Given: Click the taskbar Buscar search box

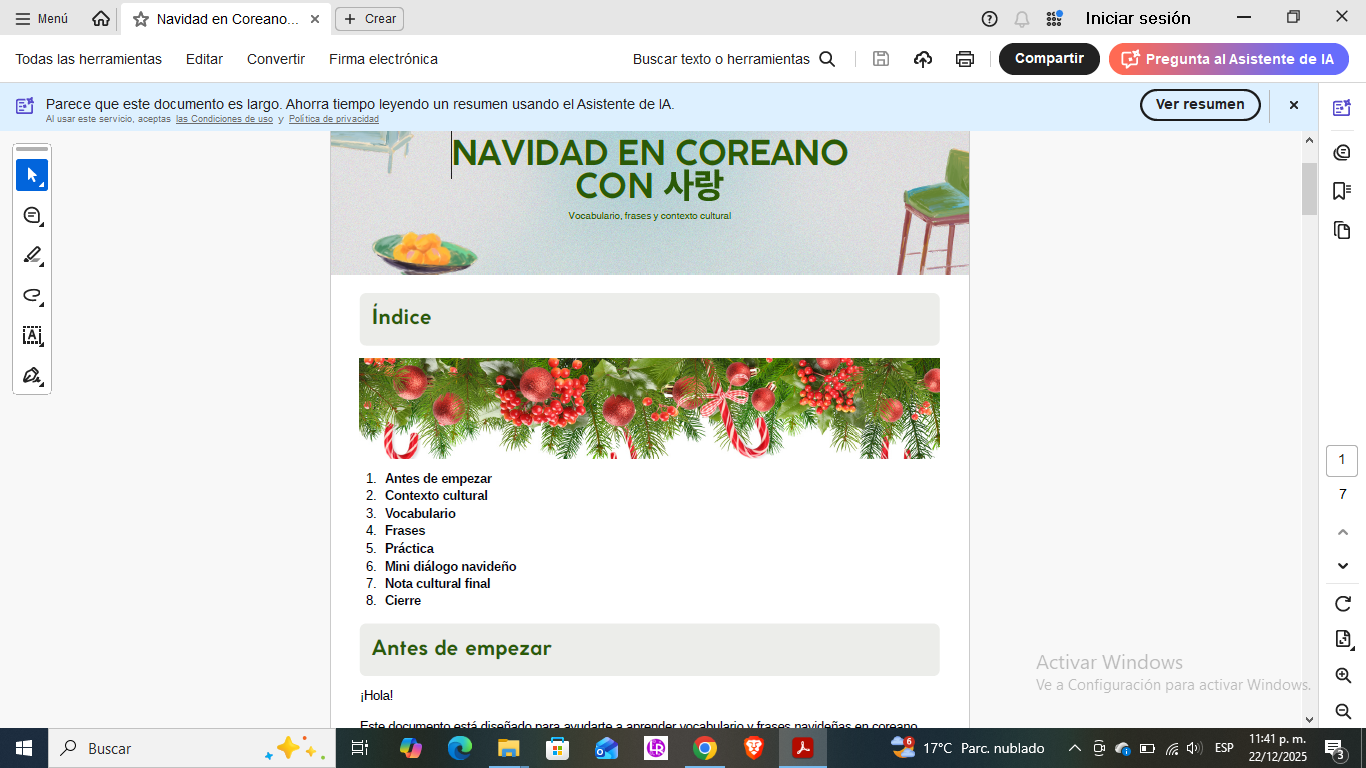Looking at the screenshot, I should [192, 748].
